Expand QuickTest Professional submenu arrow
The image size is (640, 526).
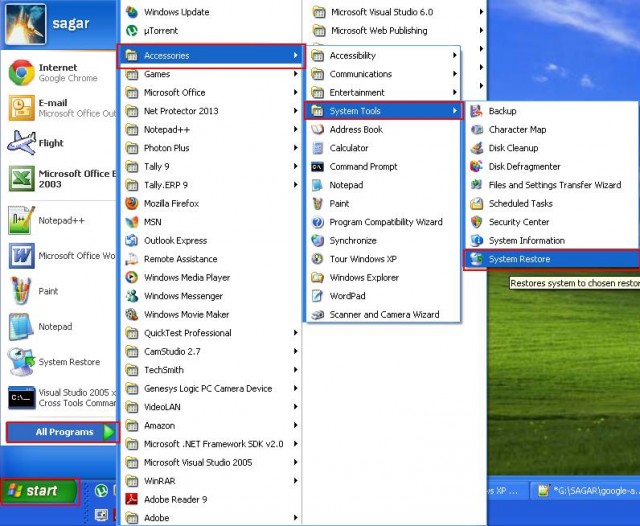coord(296,333)
